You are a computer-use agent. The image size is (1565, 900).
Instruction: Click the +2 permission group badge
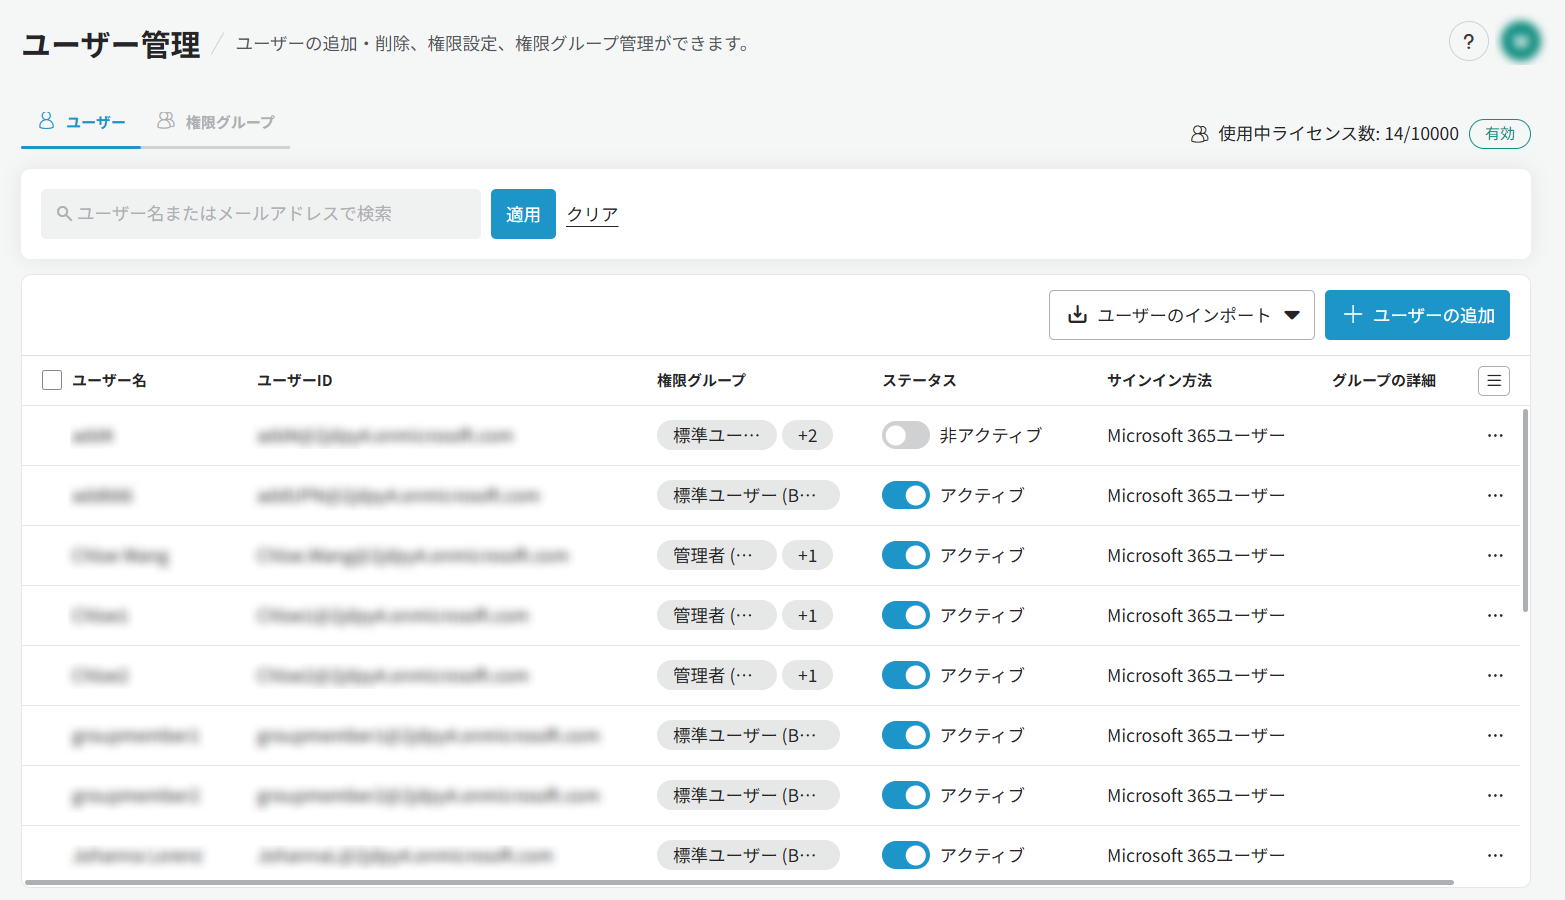[807, 435]
